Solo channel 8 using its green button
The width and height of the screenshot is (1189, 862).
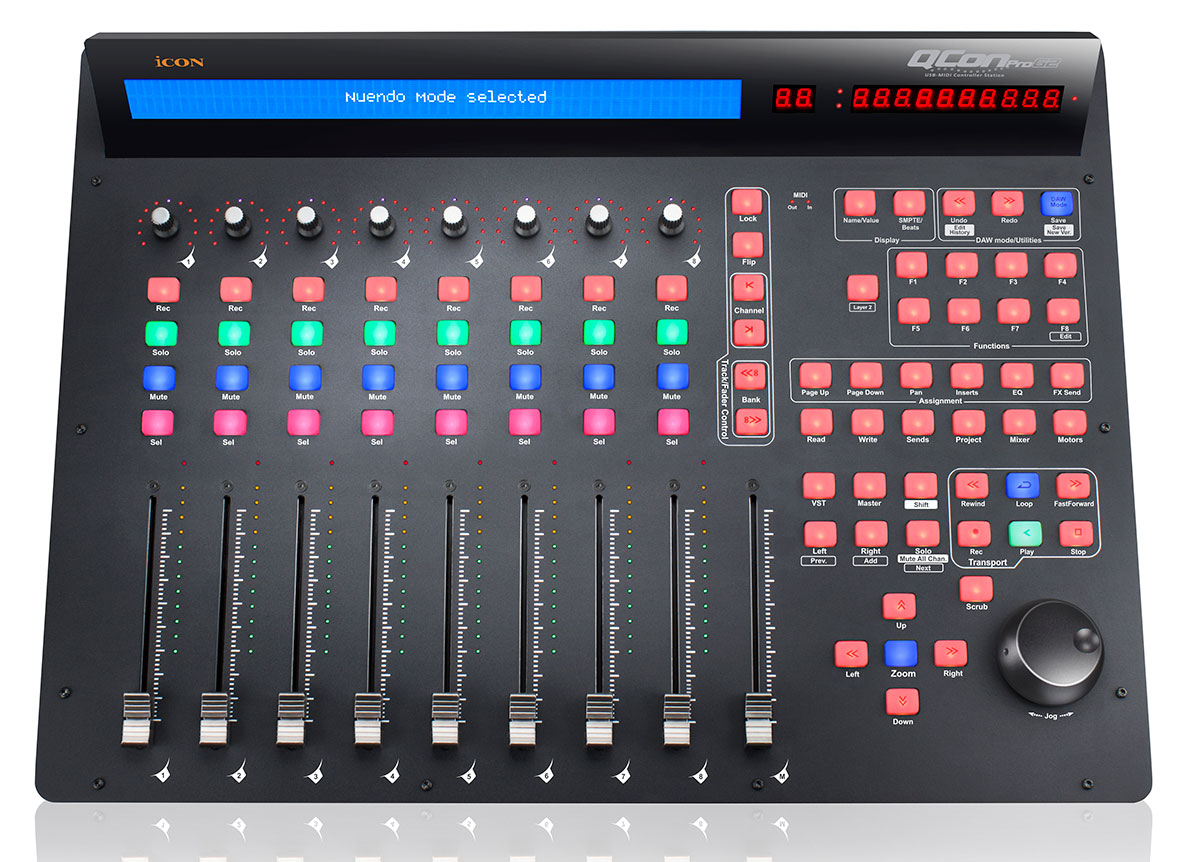(x=672, y=332)
